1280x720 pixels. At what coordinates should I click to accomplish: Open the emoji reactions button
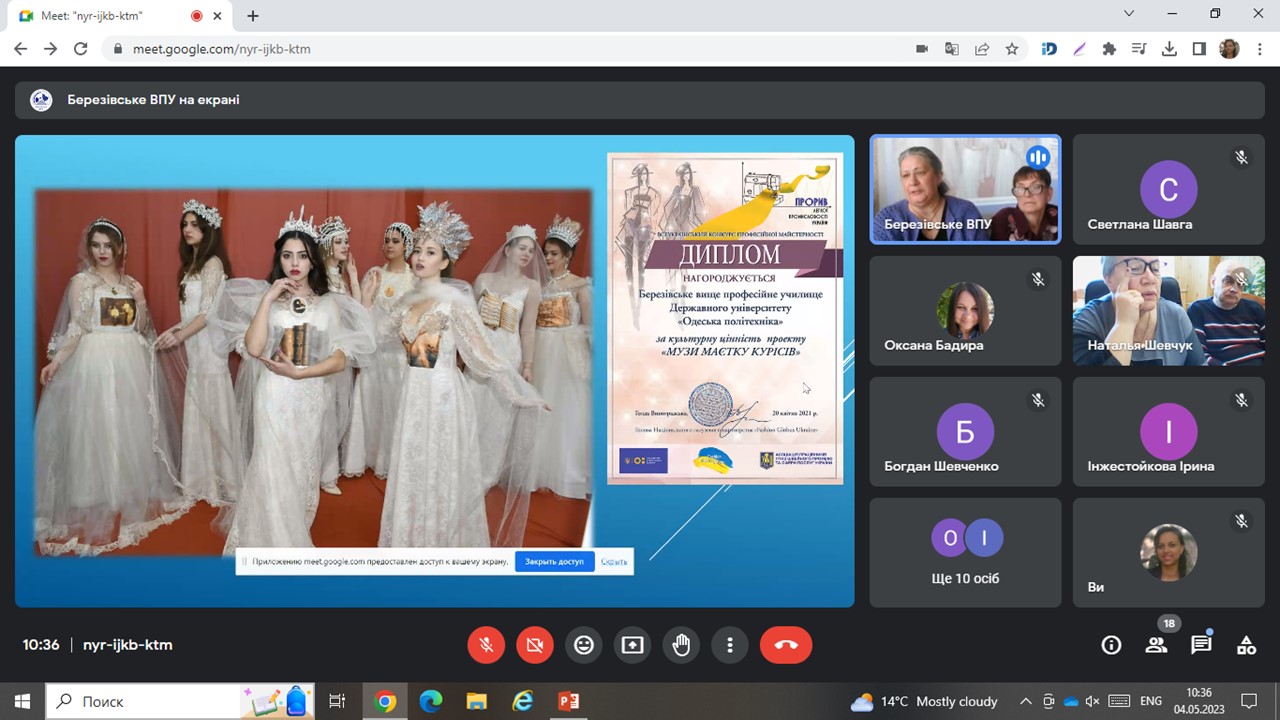[584, 645]
